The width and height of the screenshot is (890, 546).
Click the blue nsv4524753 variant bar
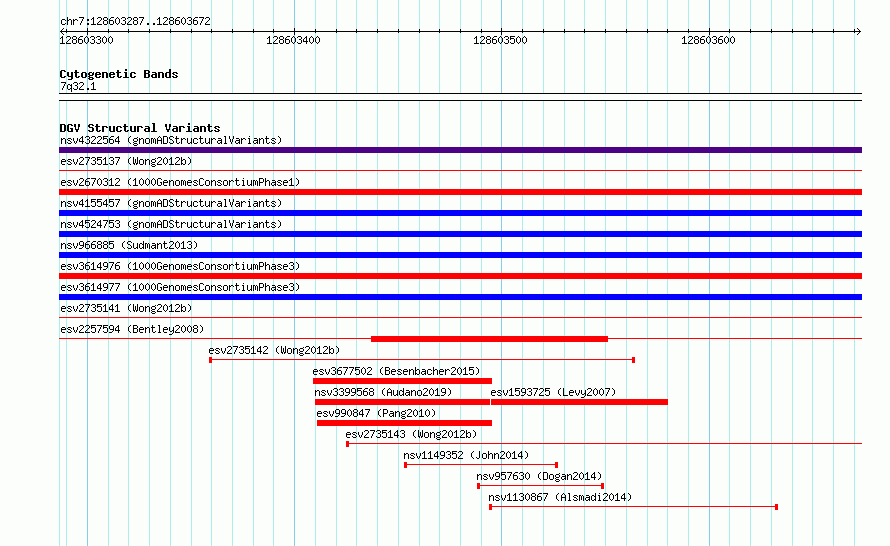460,234
